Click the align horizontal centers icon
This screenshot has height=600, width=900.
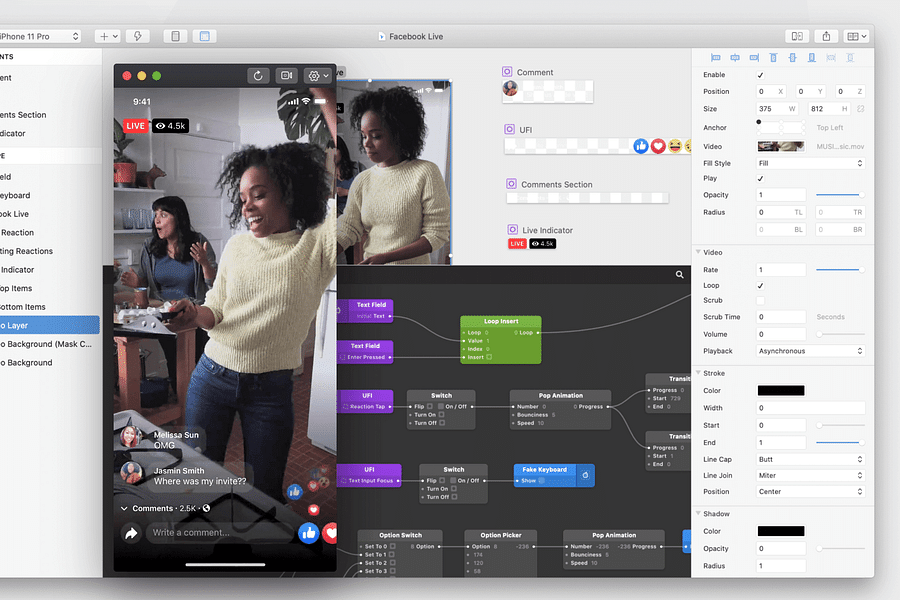735,58
